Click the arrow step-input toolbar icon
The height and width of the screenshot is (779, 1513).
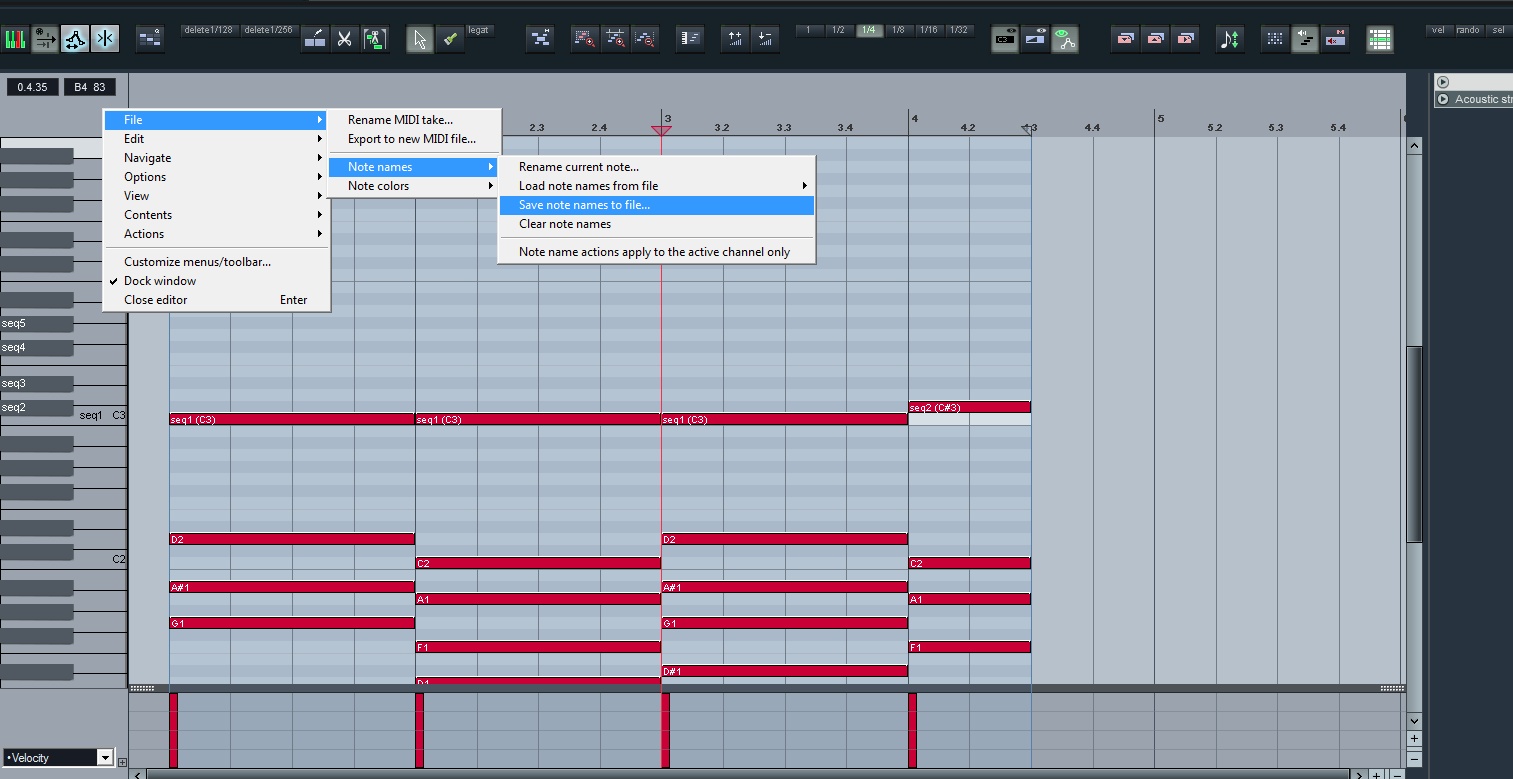(46, 39)
